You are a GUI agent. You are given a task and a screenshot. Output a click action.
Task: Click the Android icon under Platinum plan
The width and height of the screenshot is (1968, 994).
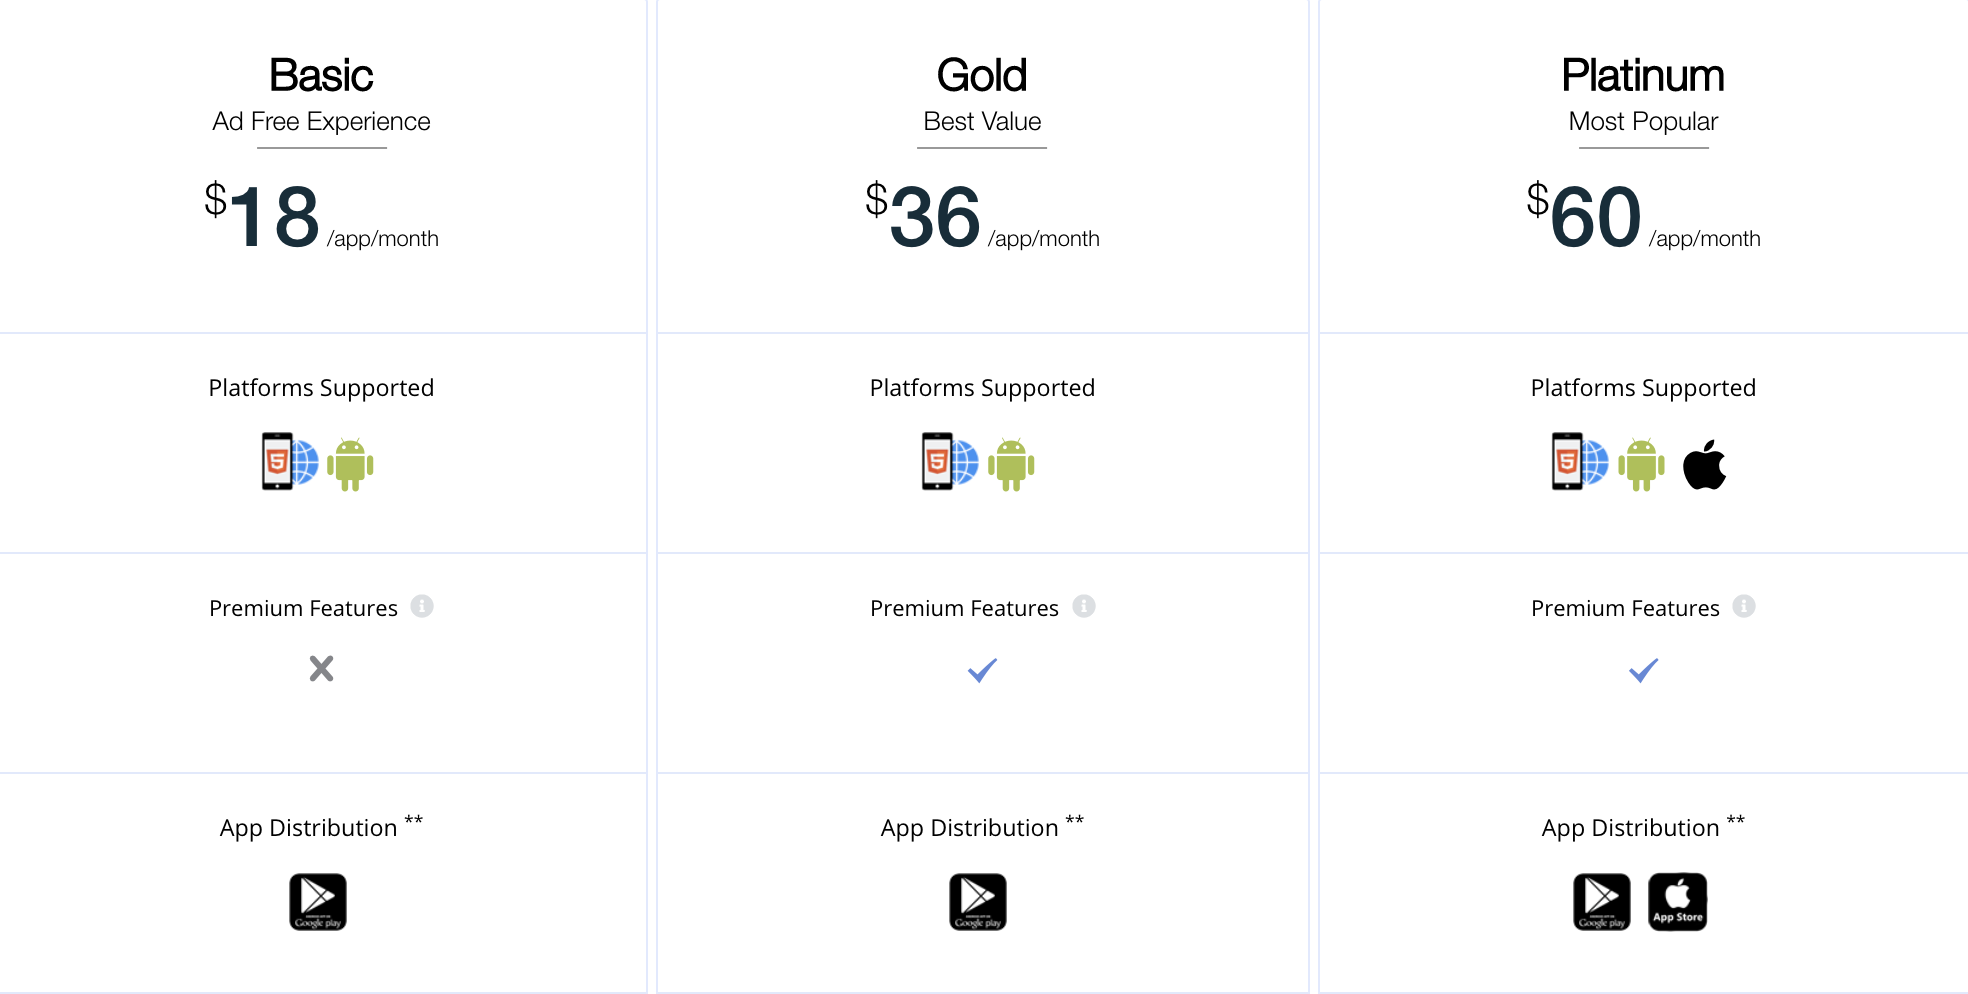1641,464
